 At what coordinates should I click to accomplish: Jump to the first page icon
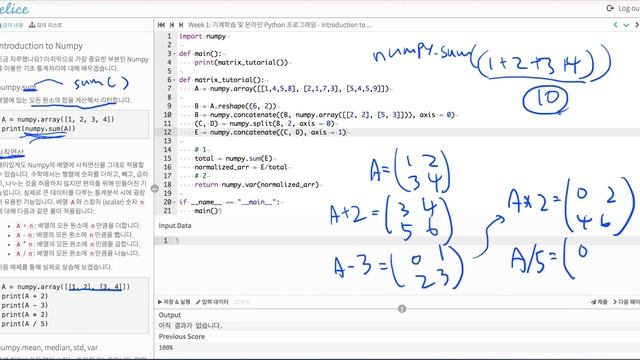(161, 25)
